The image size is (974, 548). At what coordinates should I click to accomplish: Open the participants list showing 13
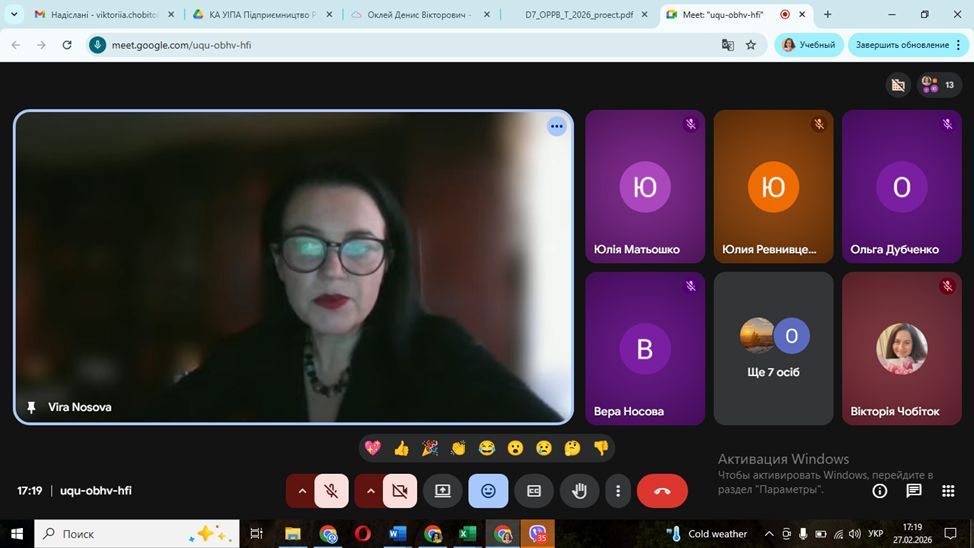tap(938, 85)
